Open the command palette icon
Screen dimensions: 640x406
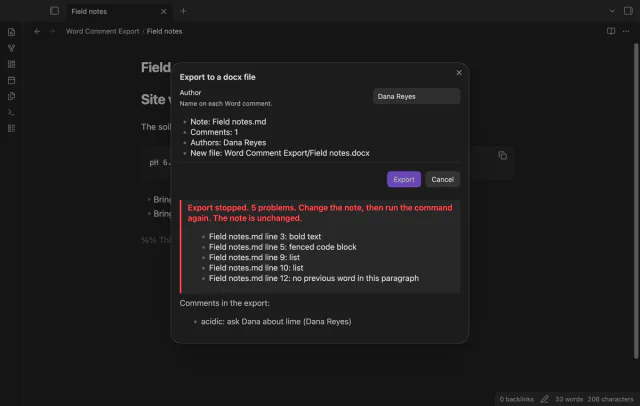[11, 112]
